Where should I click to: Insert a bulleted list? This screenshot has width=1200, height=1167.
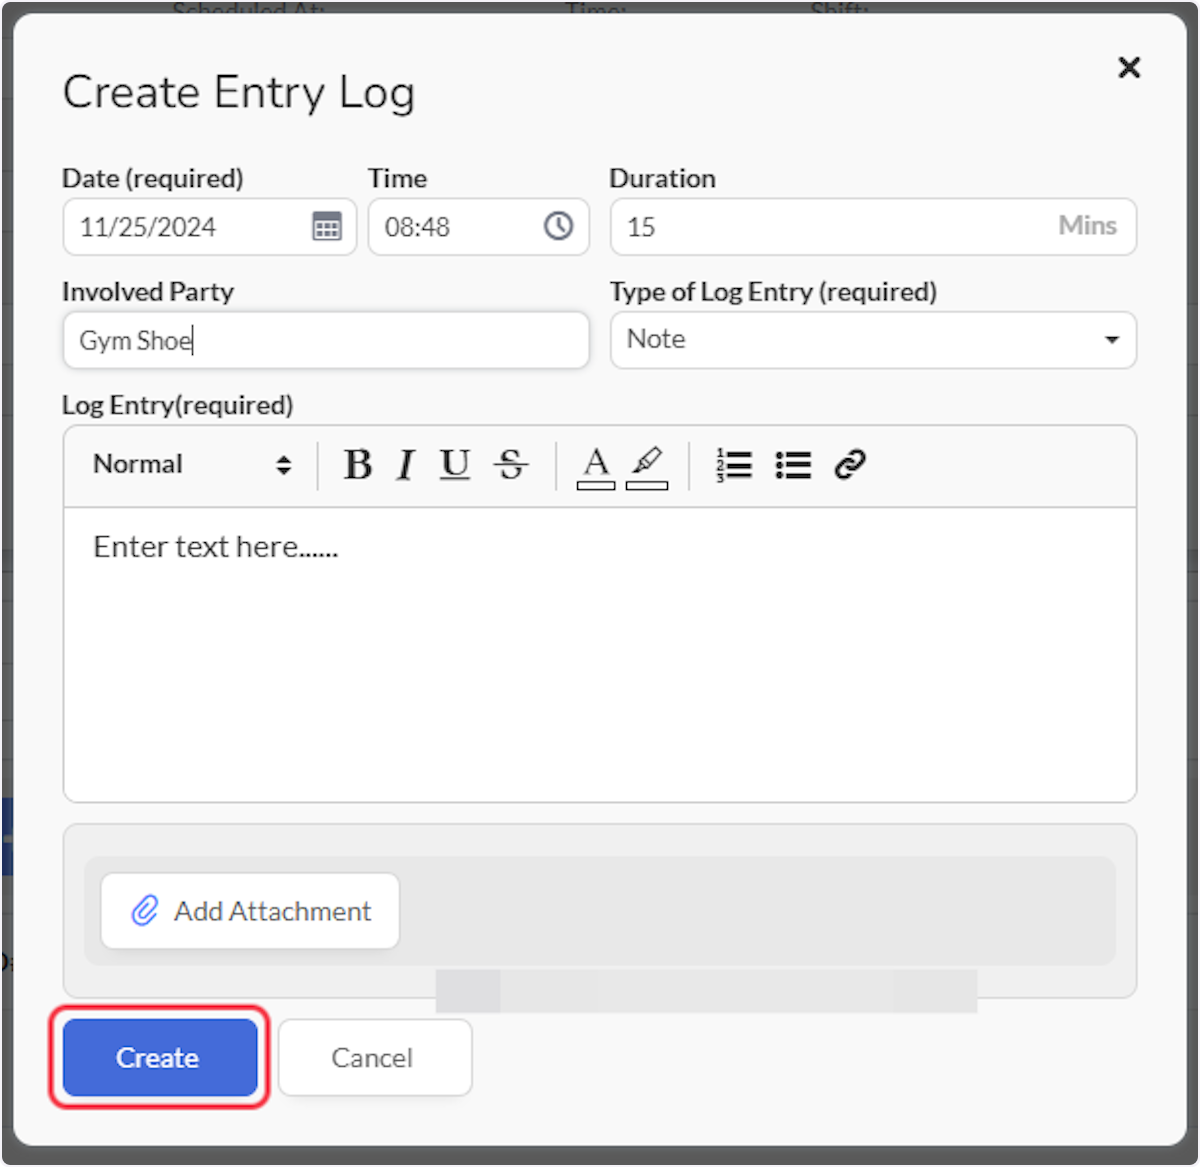[x=793, y=465]
